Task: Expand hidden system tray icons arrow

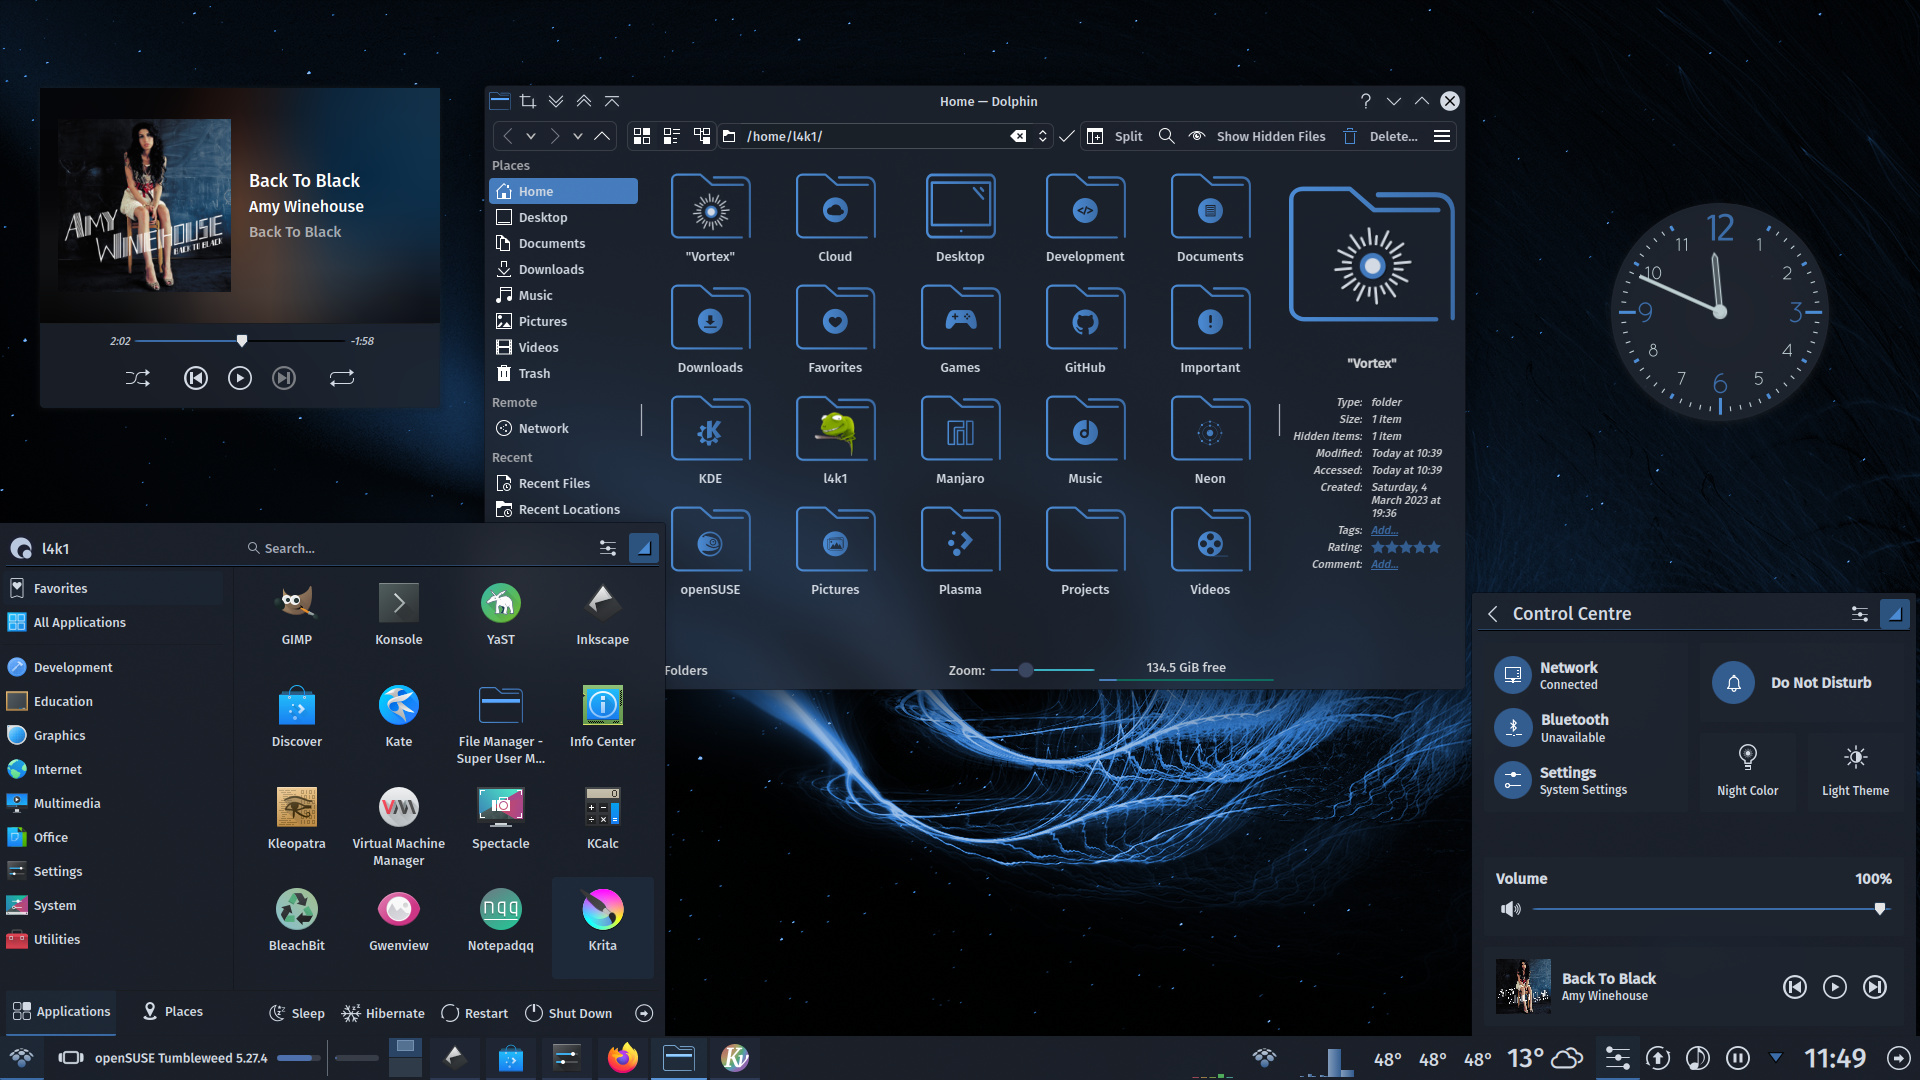Action: click(x=1776, y=1057)
